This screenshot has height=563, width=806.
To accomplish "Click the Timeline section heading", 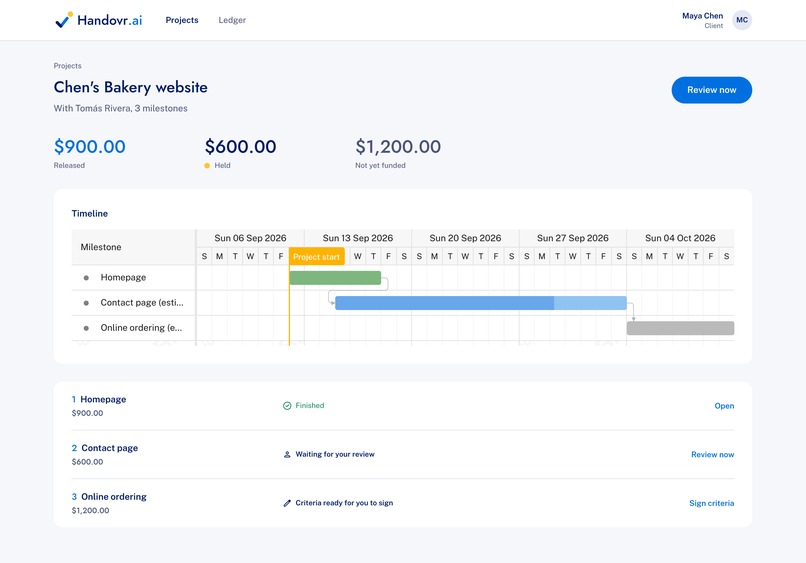I will click(x=90, y=213).
